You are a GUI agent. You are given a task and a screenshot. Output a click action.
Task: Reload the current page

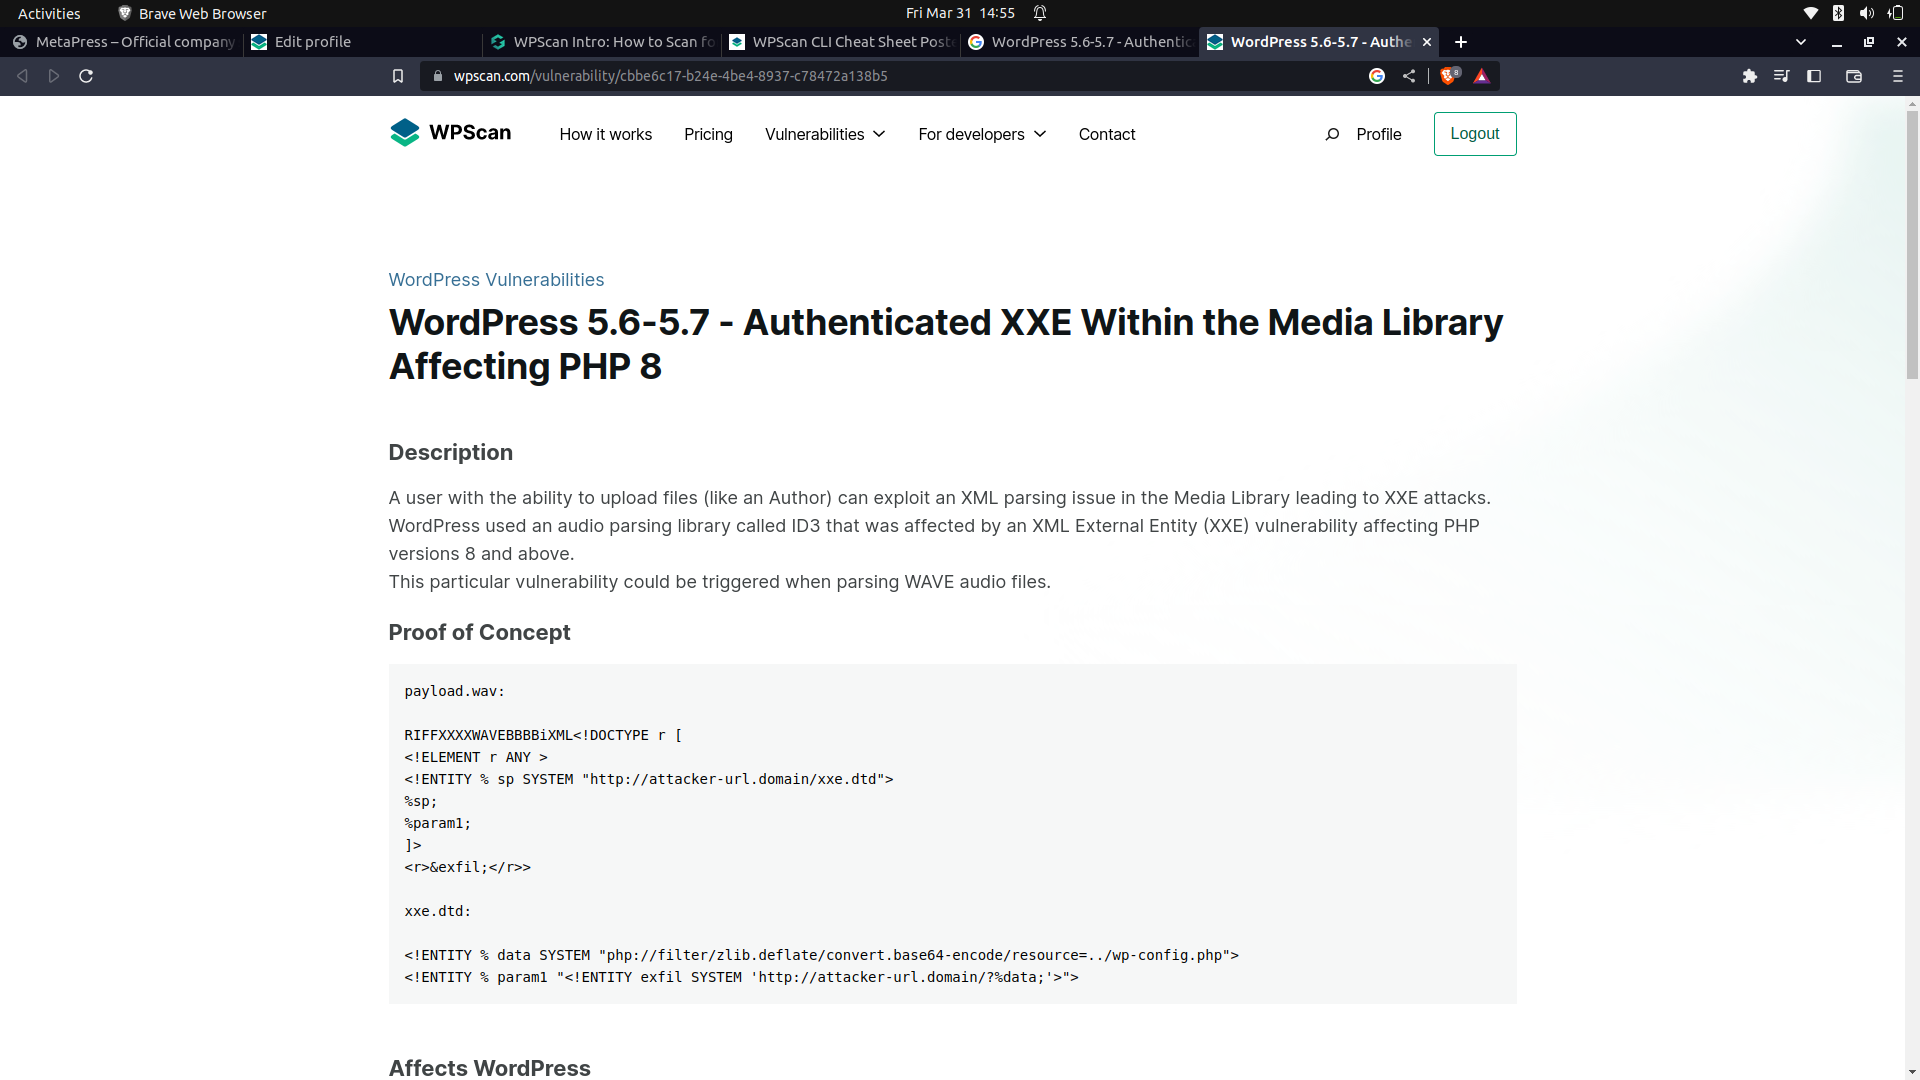tap(86, 75)
